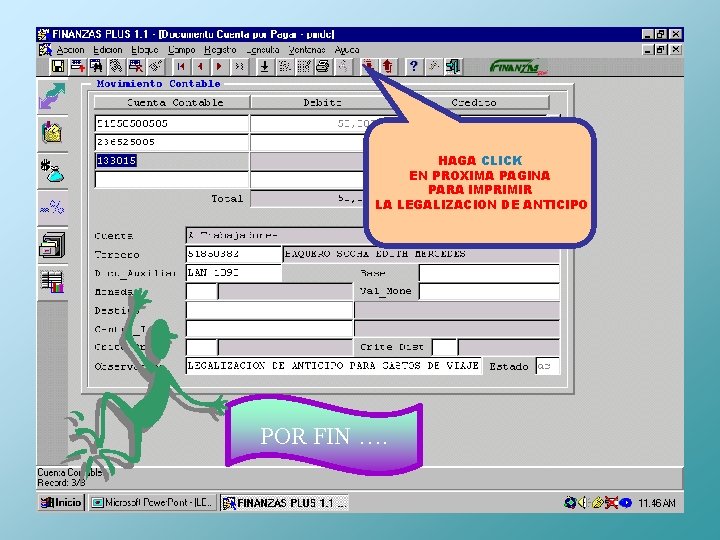
Task: Click the greyed key toolbar icon
Action: click(433, 67)
